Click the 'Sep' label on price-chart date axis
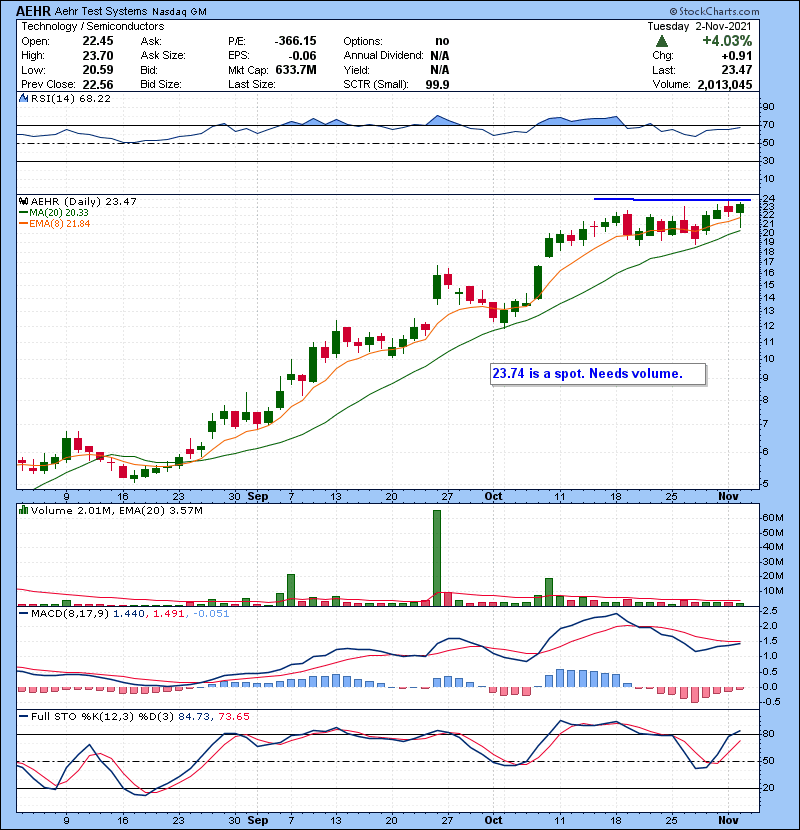Screen dimensions: 800x830 coord(258,497)
